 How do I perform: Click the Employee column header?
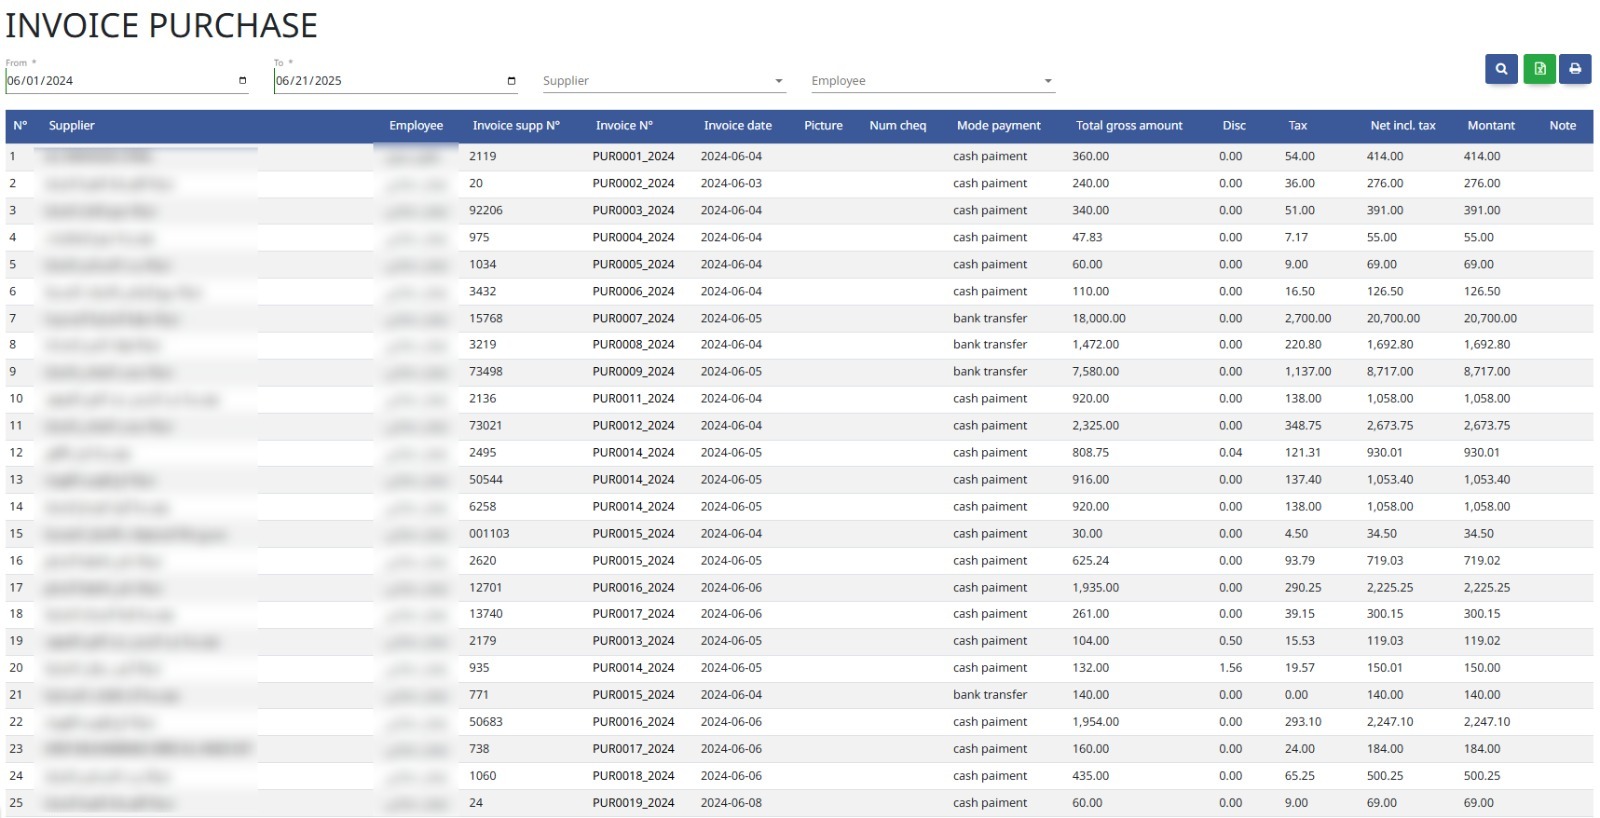pyautogui.click(x=416, y=126)
